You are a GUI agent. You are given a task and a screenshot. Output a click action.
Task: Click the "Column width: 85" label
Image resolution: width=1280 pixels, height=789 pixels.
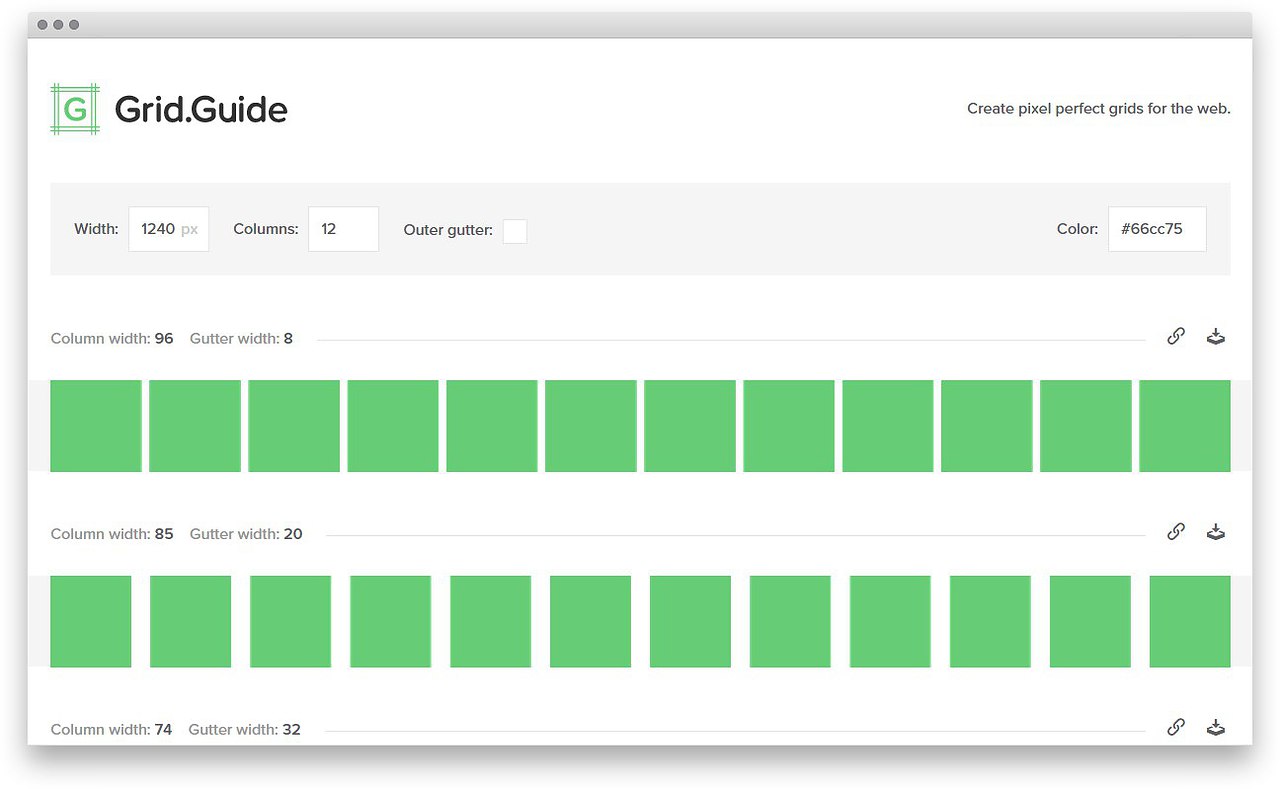pos(112,534)
